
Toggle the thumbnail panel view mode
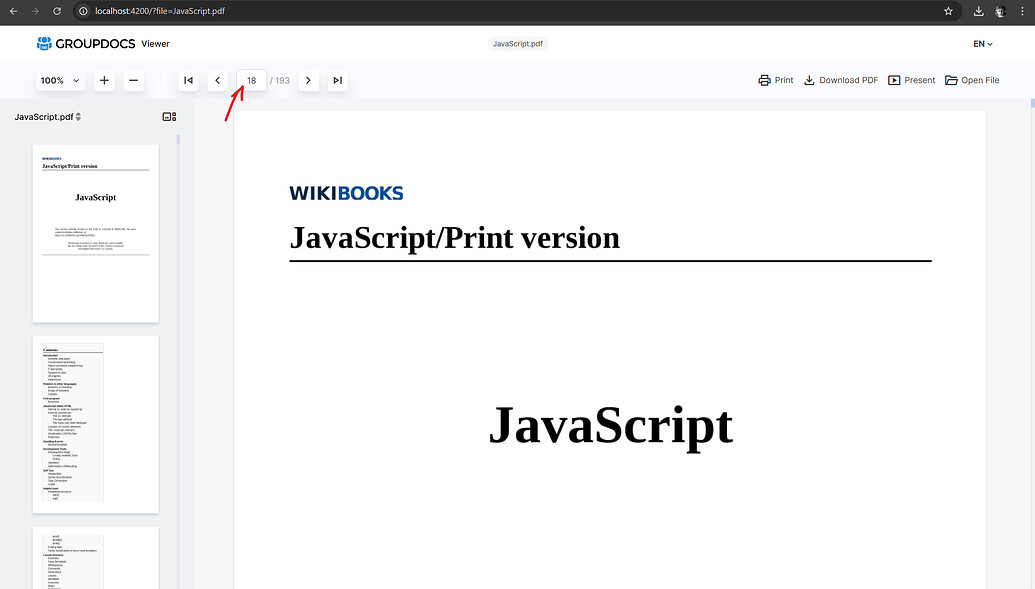(168, 116)
